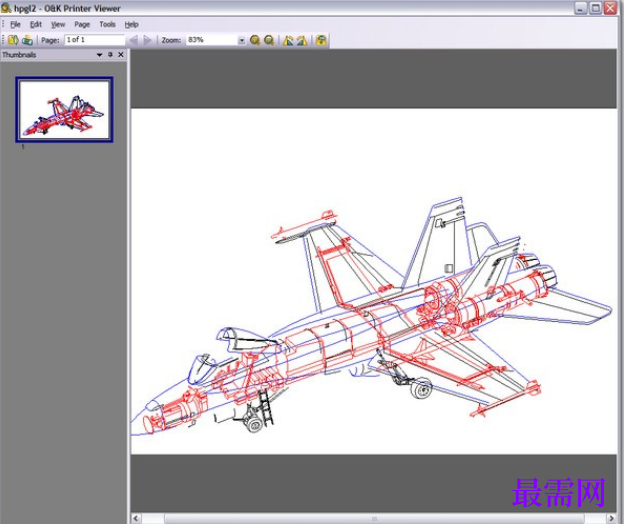Click the rotate left toolbar icon
The width and height of the screenshot is (624, 524).
[288, 40]
